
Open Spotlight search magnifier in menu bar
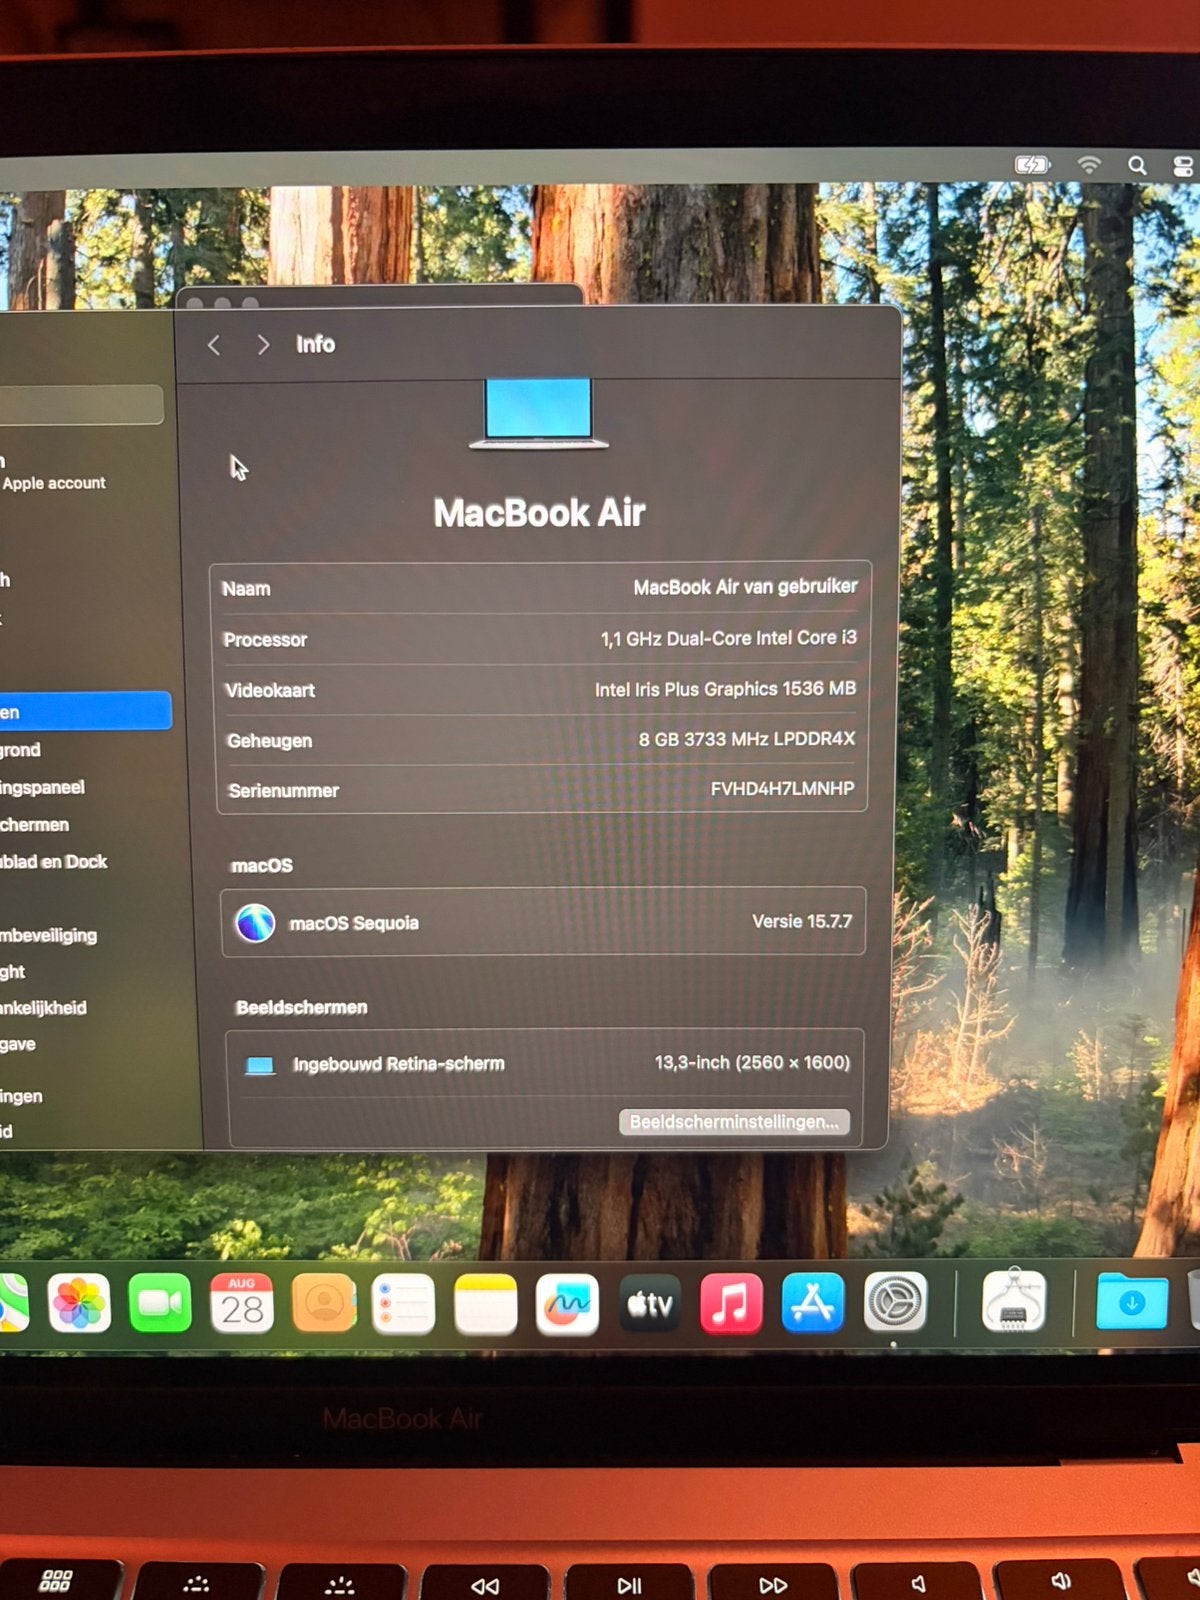pos(1137,166)
